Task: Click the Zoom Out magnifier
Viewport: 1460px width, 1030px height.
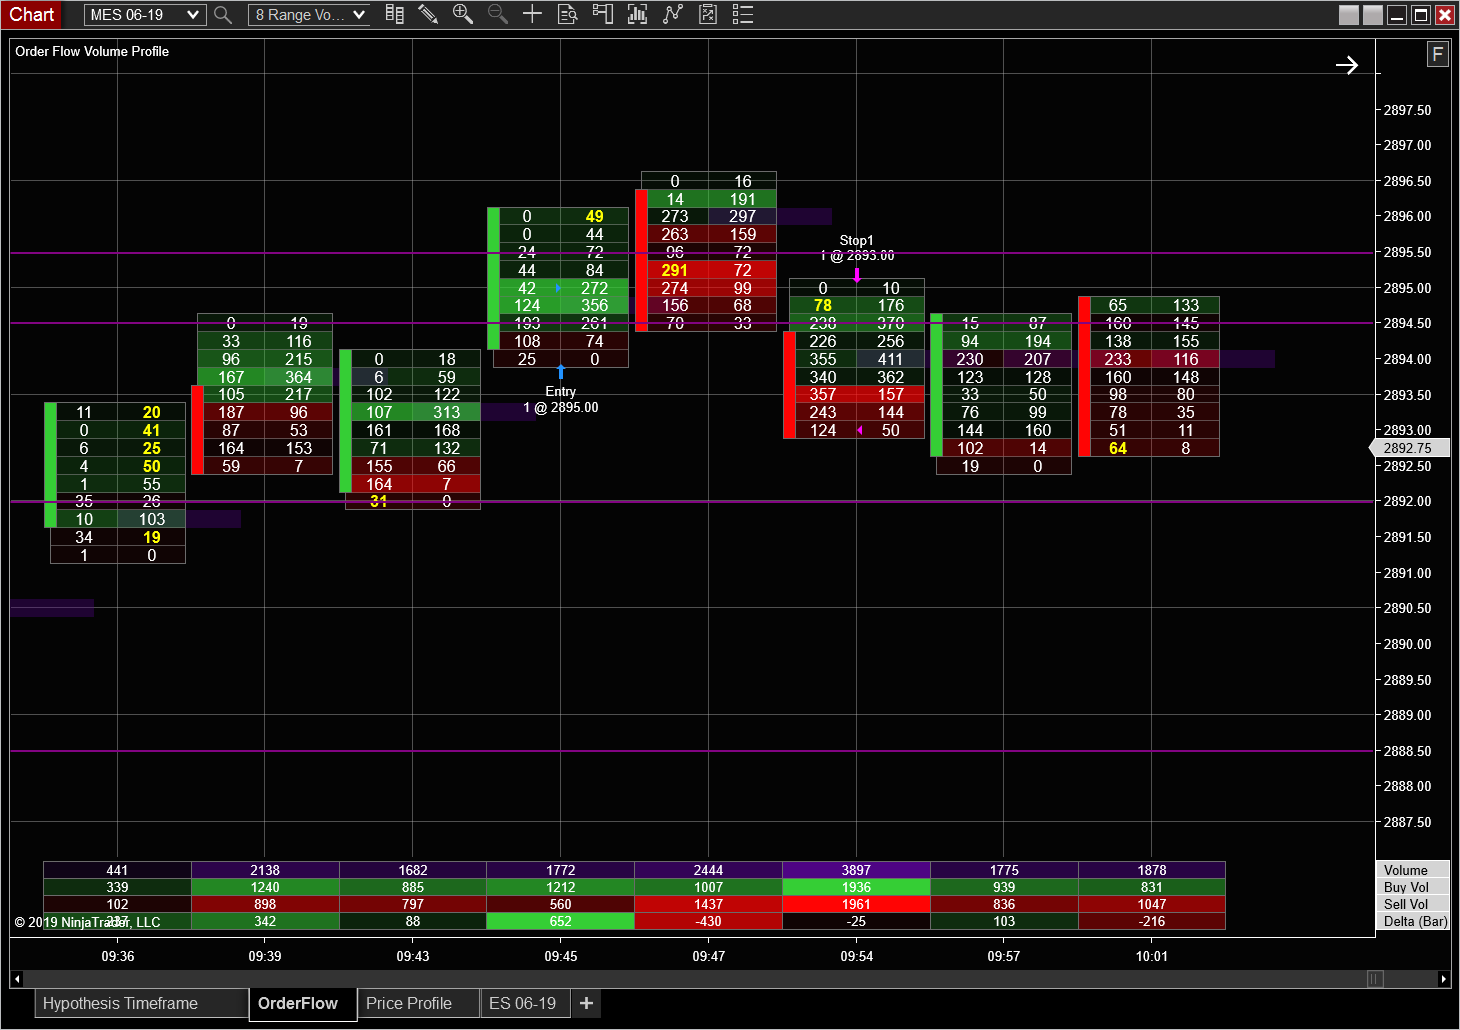Action: 497,14
